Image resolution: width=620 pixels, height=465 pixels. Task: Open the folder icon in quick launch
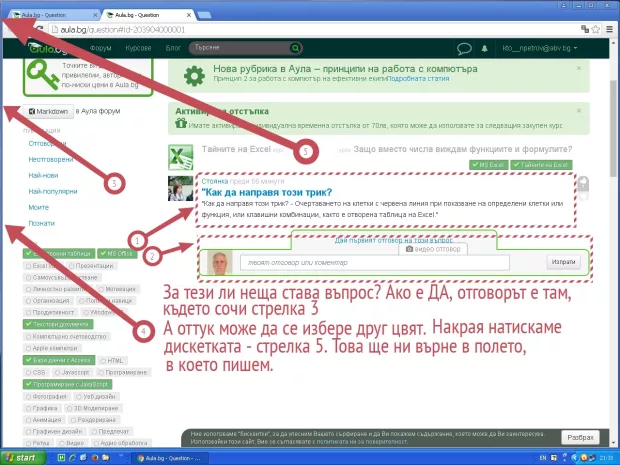click(105, 458)
